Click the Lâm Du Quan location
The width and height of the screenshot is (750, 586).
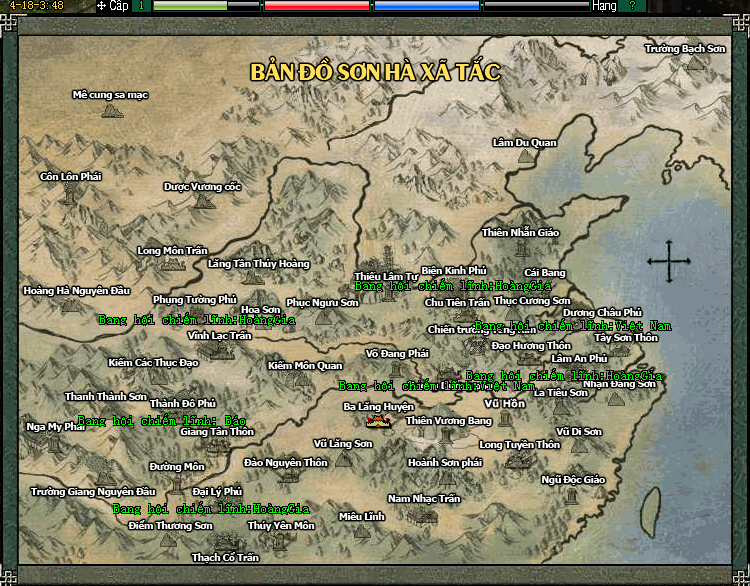click(524, 143)
